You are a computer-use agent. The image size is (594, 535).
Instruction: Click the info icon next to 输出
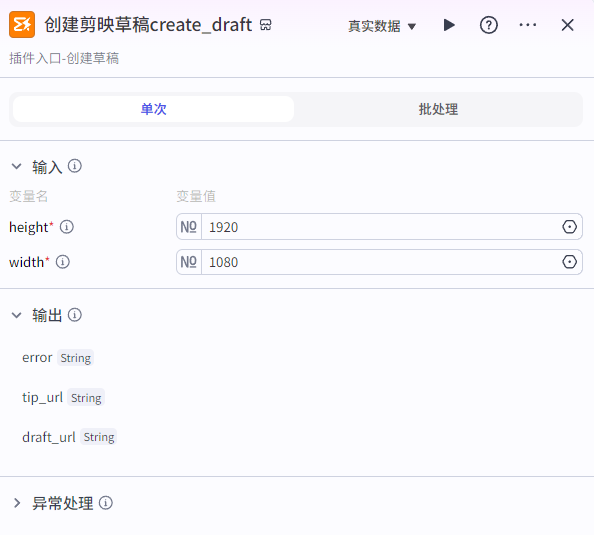75,315
